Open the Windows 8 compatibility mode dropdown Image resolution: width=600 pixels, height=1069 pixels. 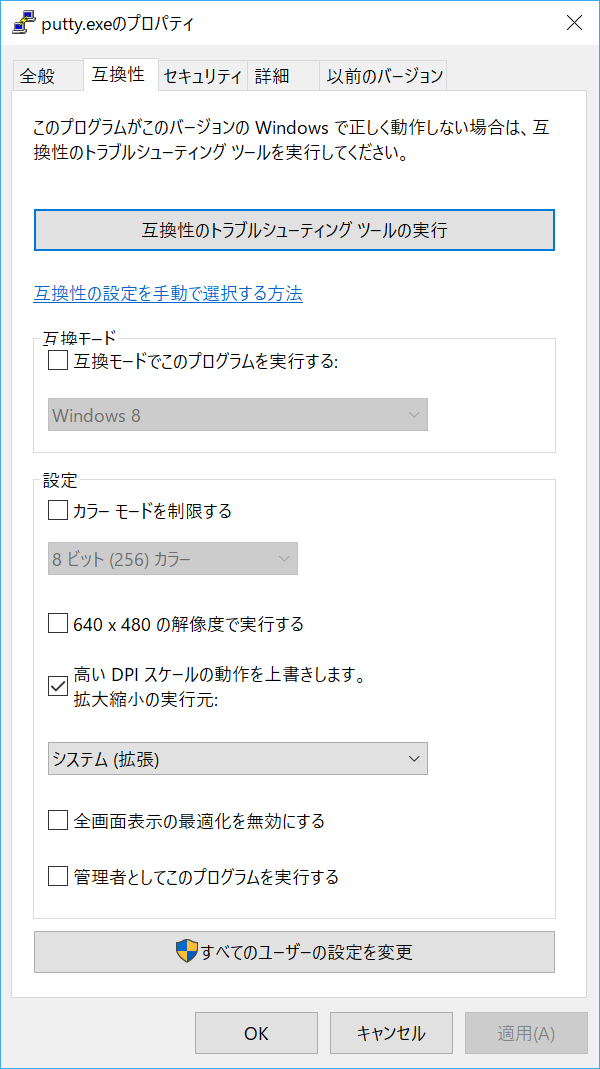(x=237, y=414)
